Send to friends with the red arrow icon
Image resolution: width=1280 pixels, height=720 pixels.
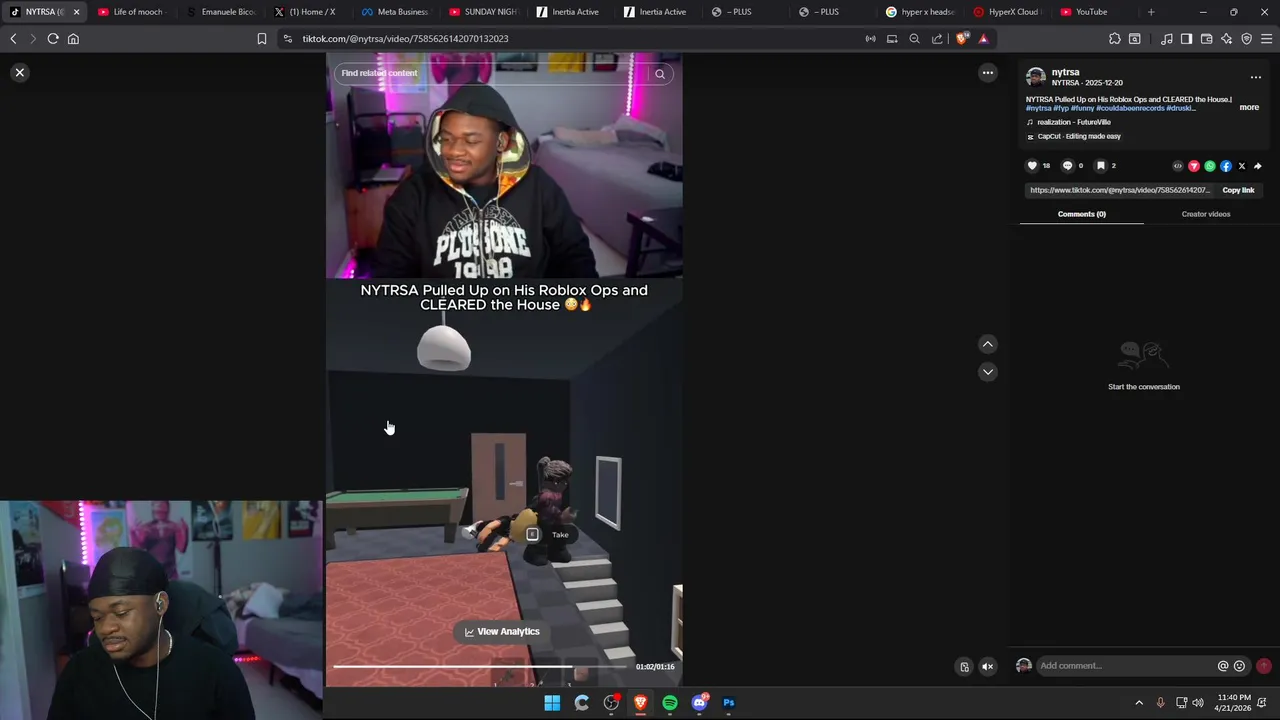[1193, 166]
